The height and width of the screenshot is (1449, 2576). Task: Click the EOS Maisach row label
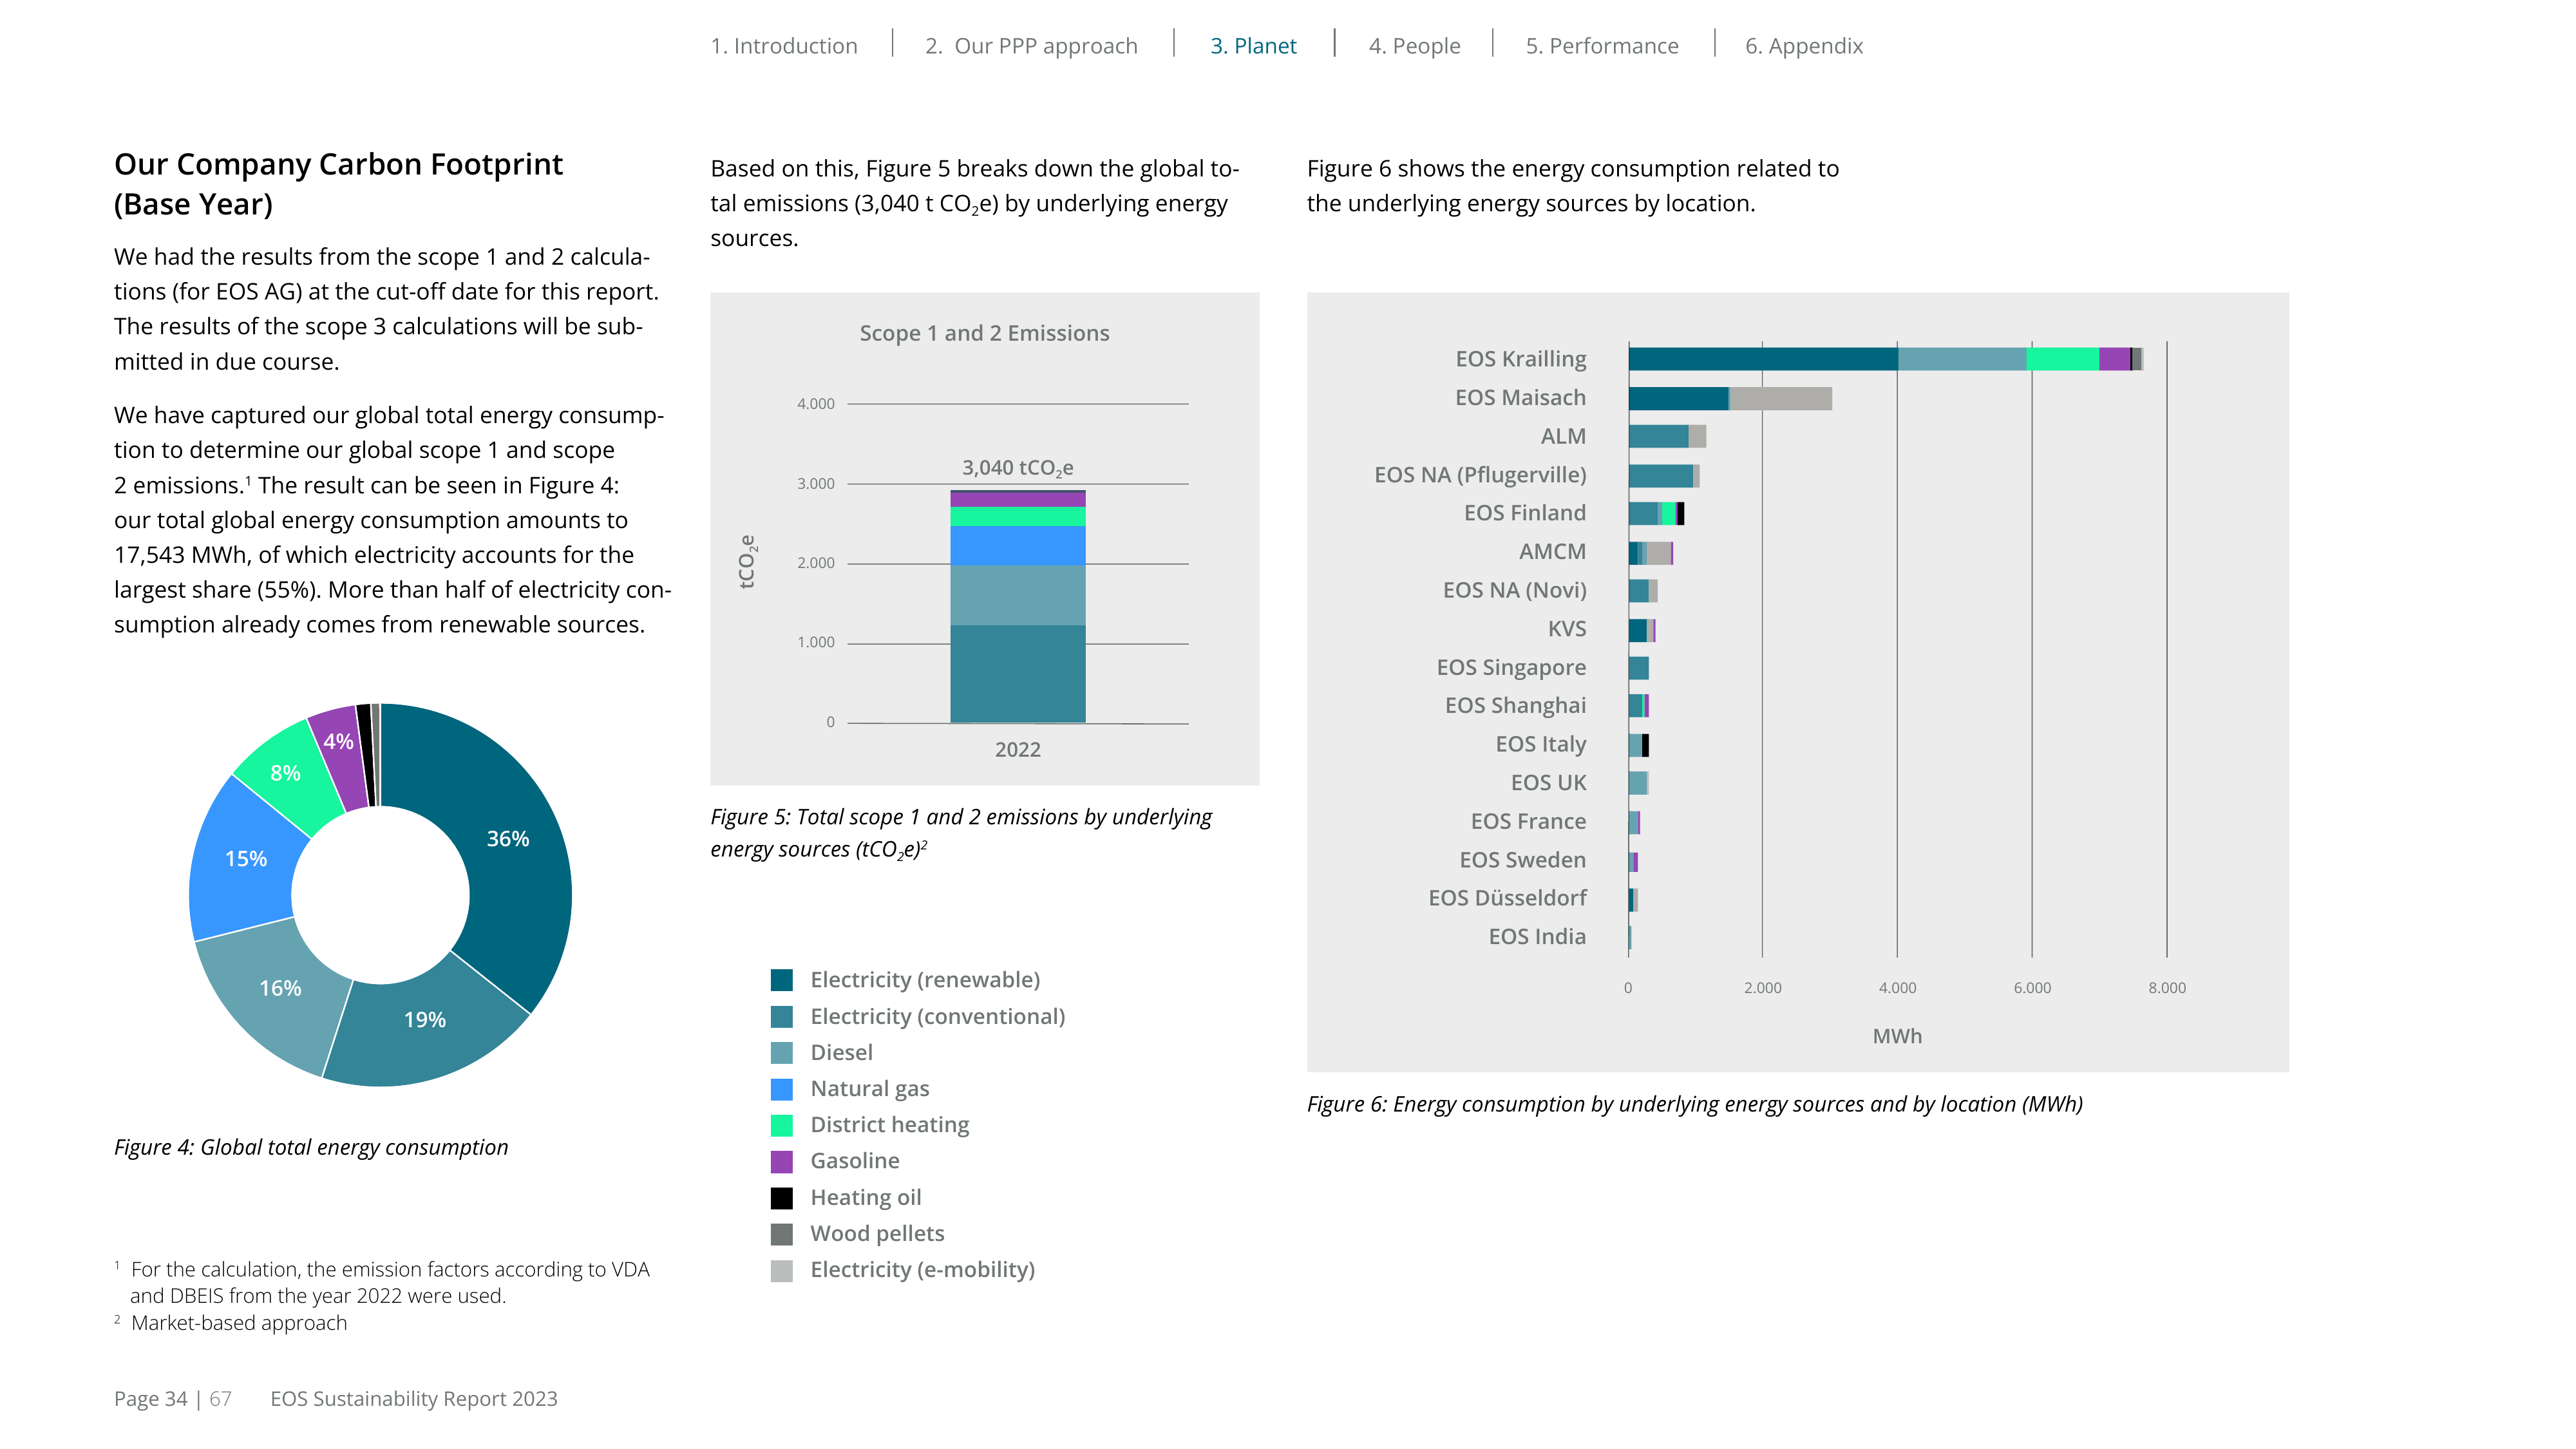point(1521,398)
